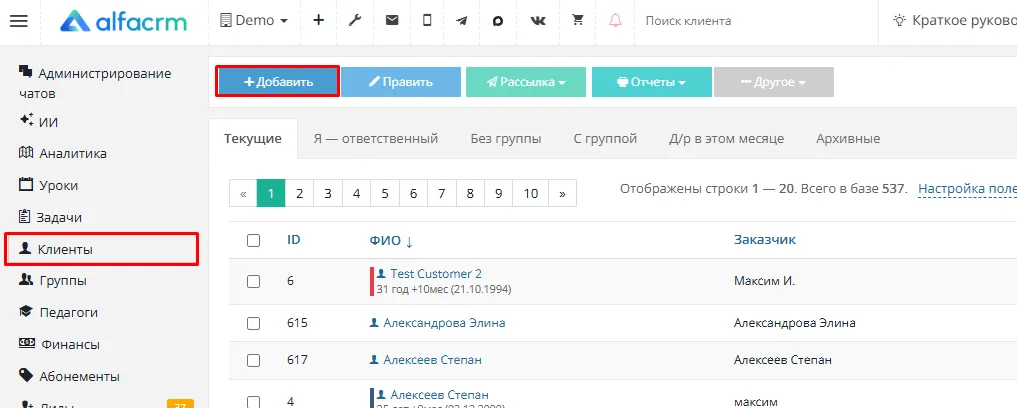Open Задачи in sidebar
The width and height of the screenshot is (1017, 408).
click(x=51, y=217)
